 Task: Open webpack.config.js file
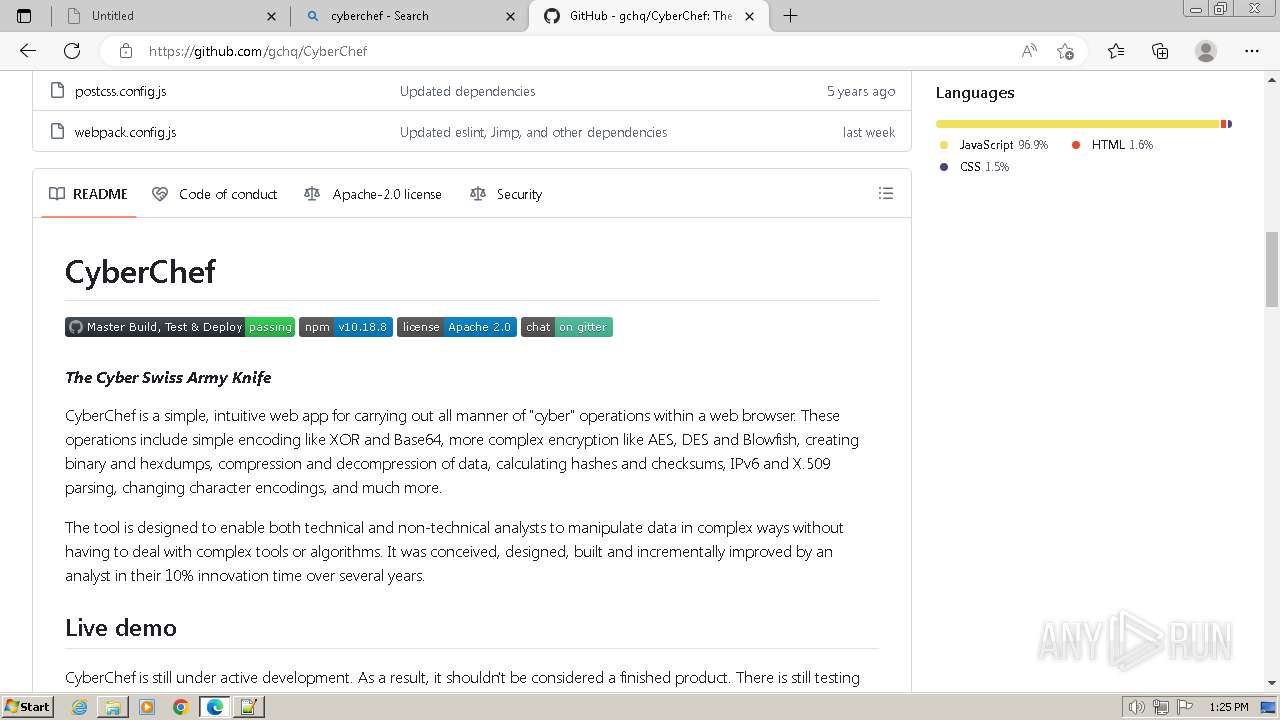[x=125, y=132]
